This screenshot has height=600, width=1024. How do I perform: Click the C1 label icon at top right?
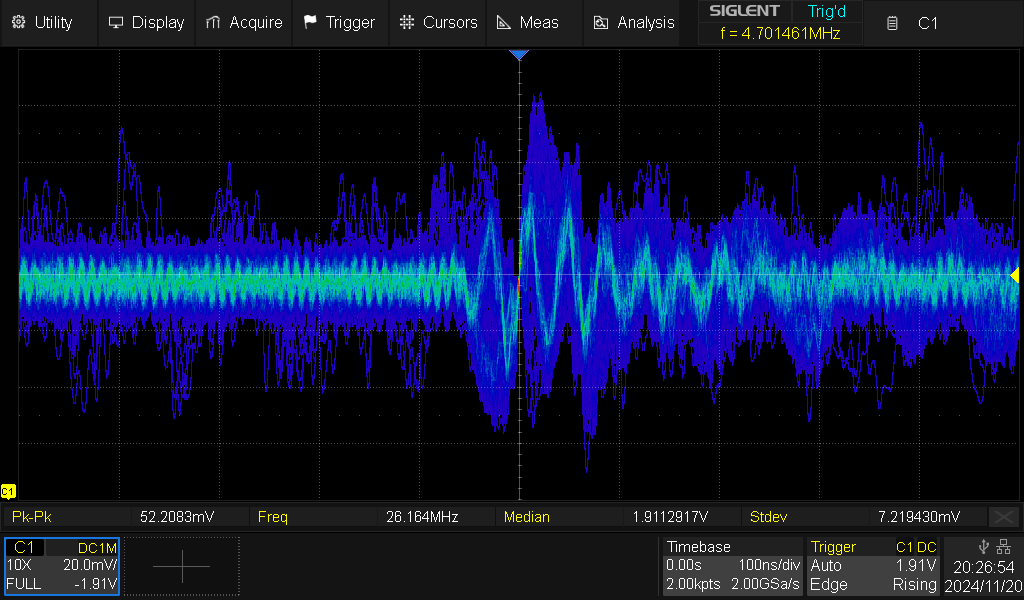click(913, 22)
